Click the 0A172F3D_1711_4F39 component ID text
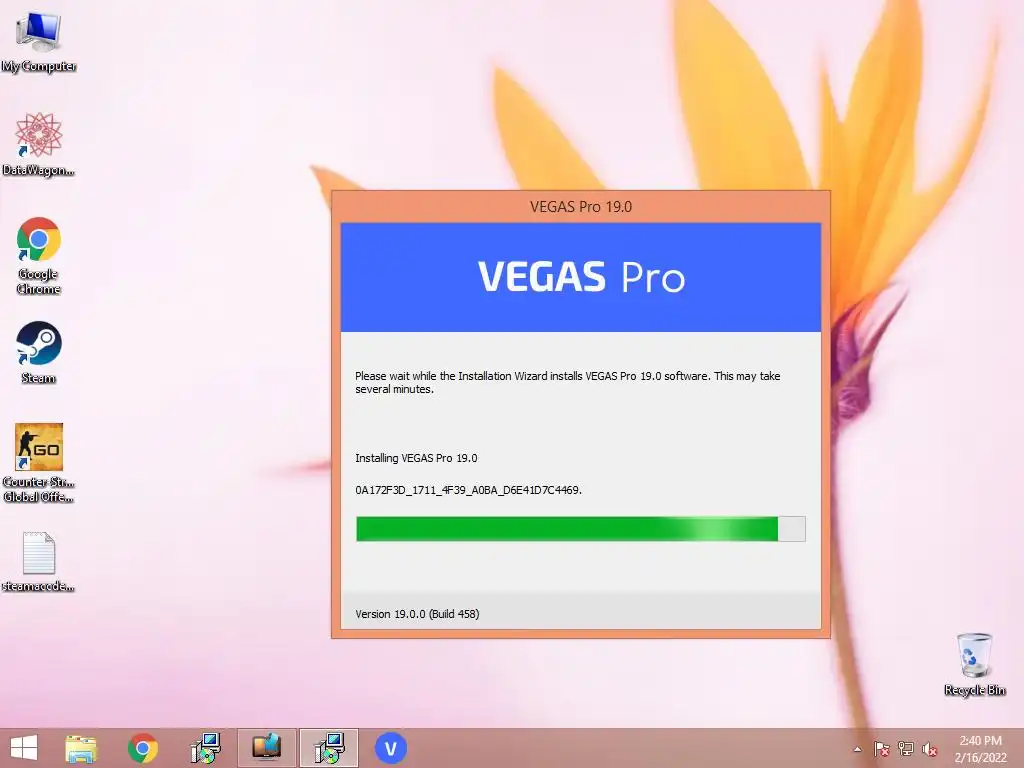 (x=468, y=490)
